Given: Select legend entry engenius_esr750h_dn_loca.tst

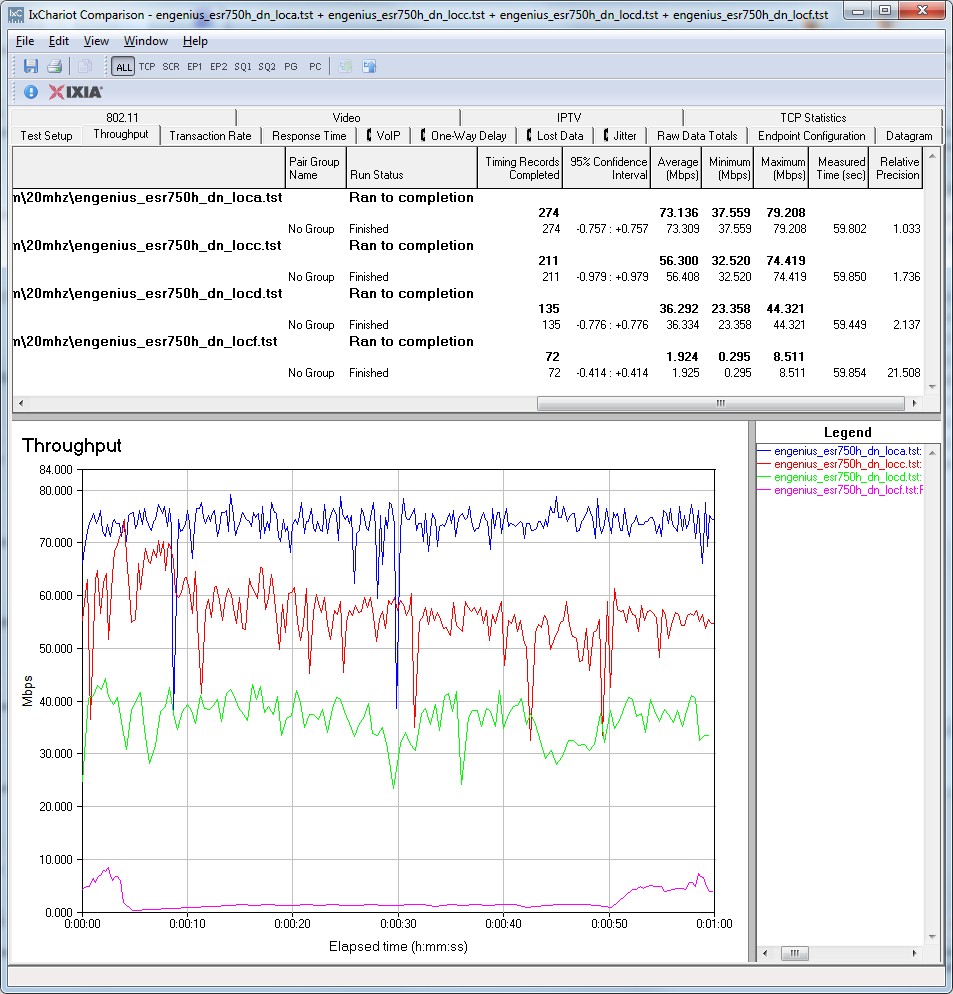Looking at the screenshot, I should pos(840,451).
